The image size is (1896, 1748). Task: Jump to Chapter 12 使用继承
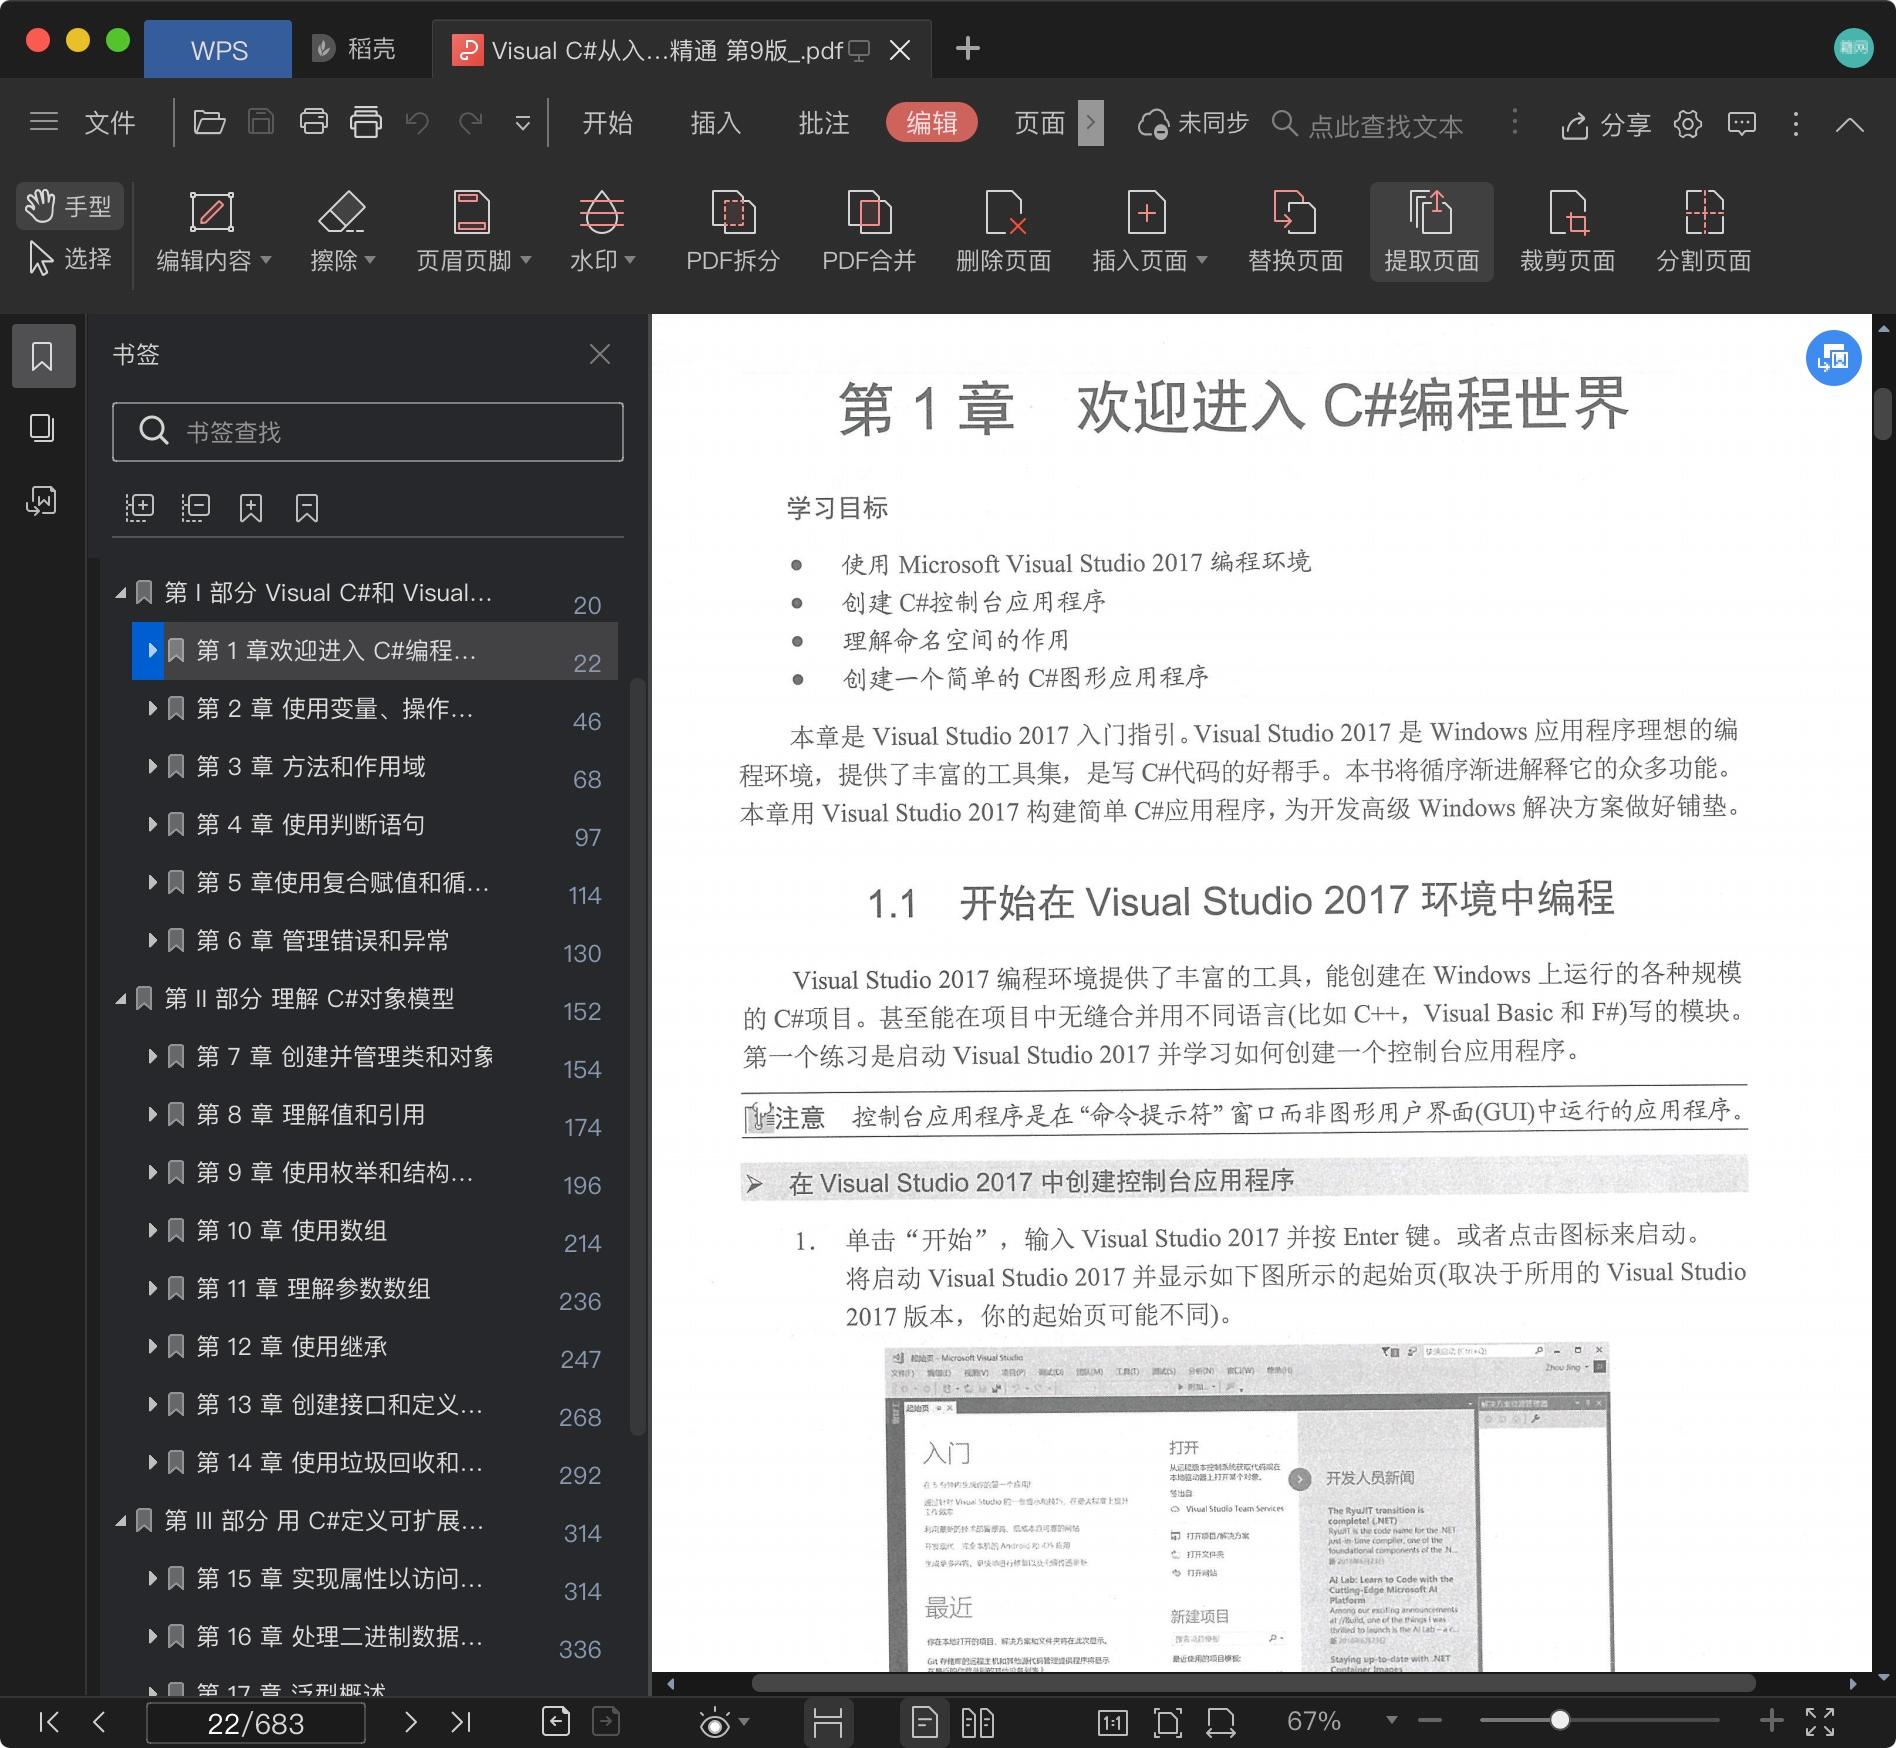291,1346
